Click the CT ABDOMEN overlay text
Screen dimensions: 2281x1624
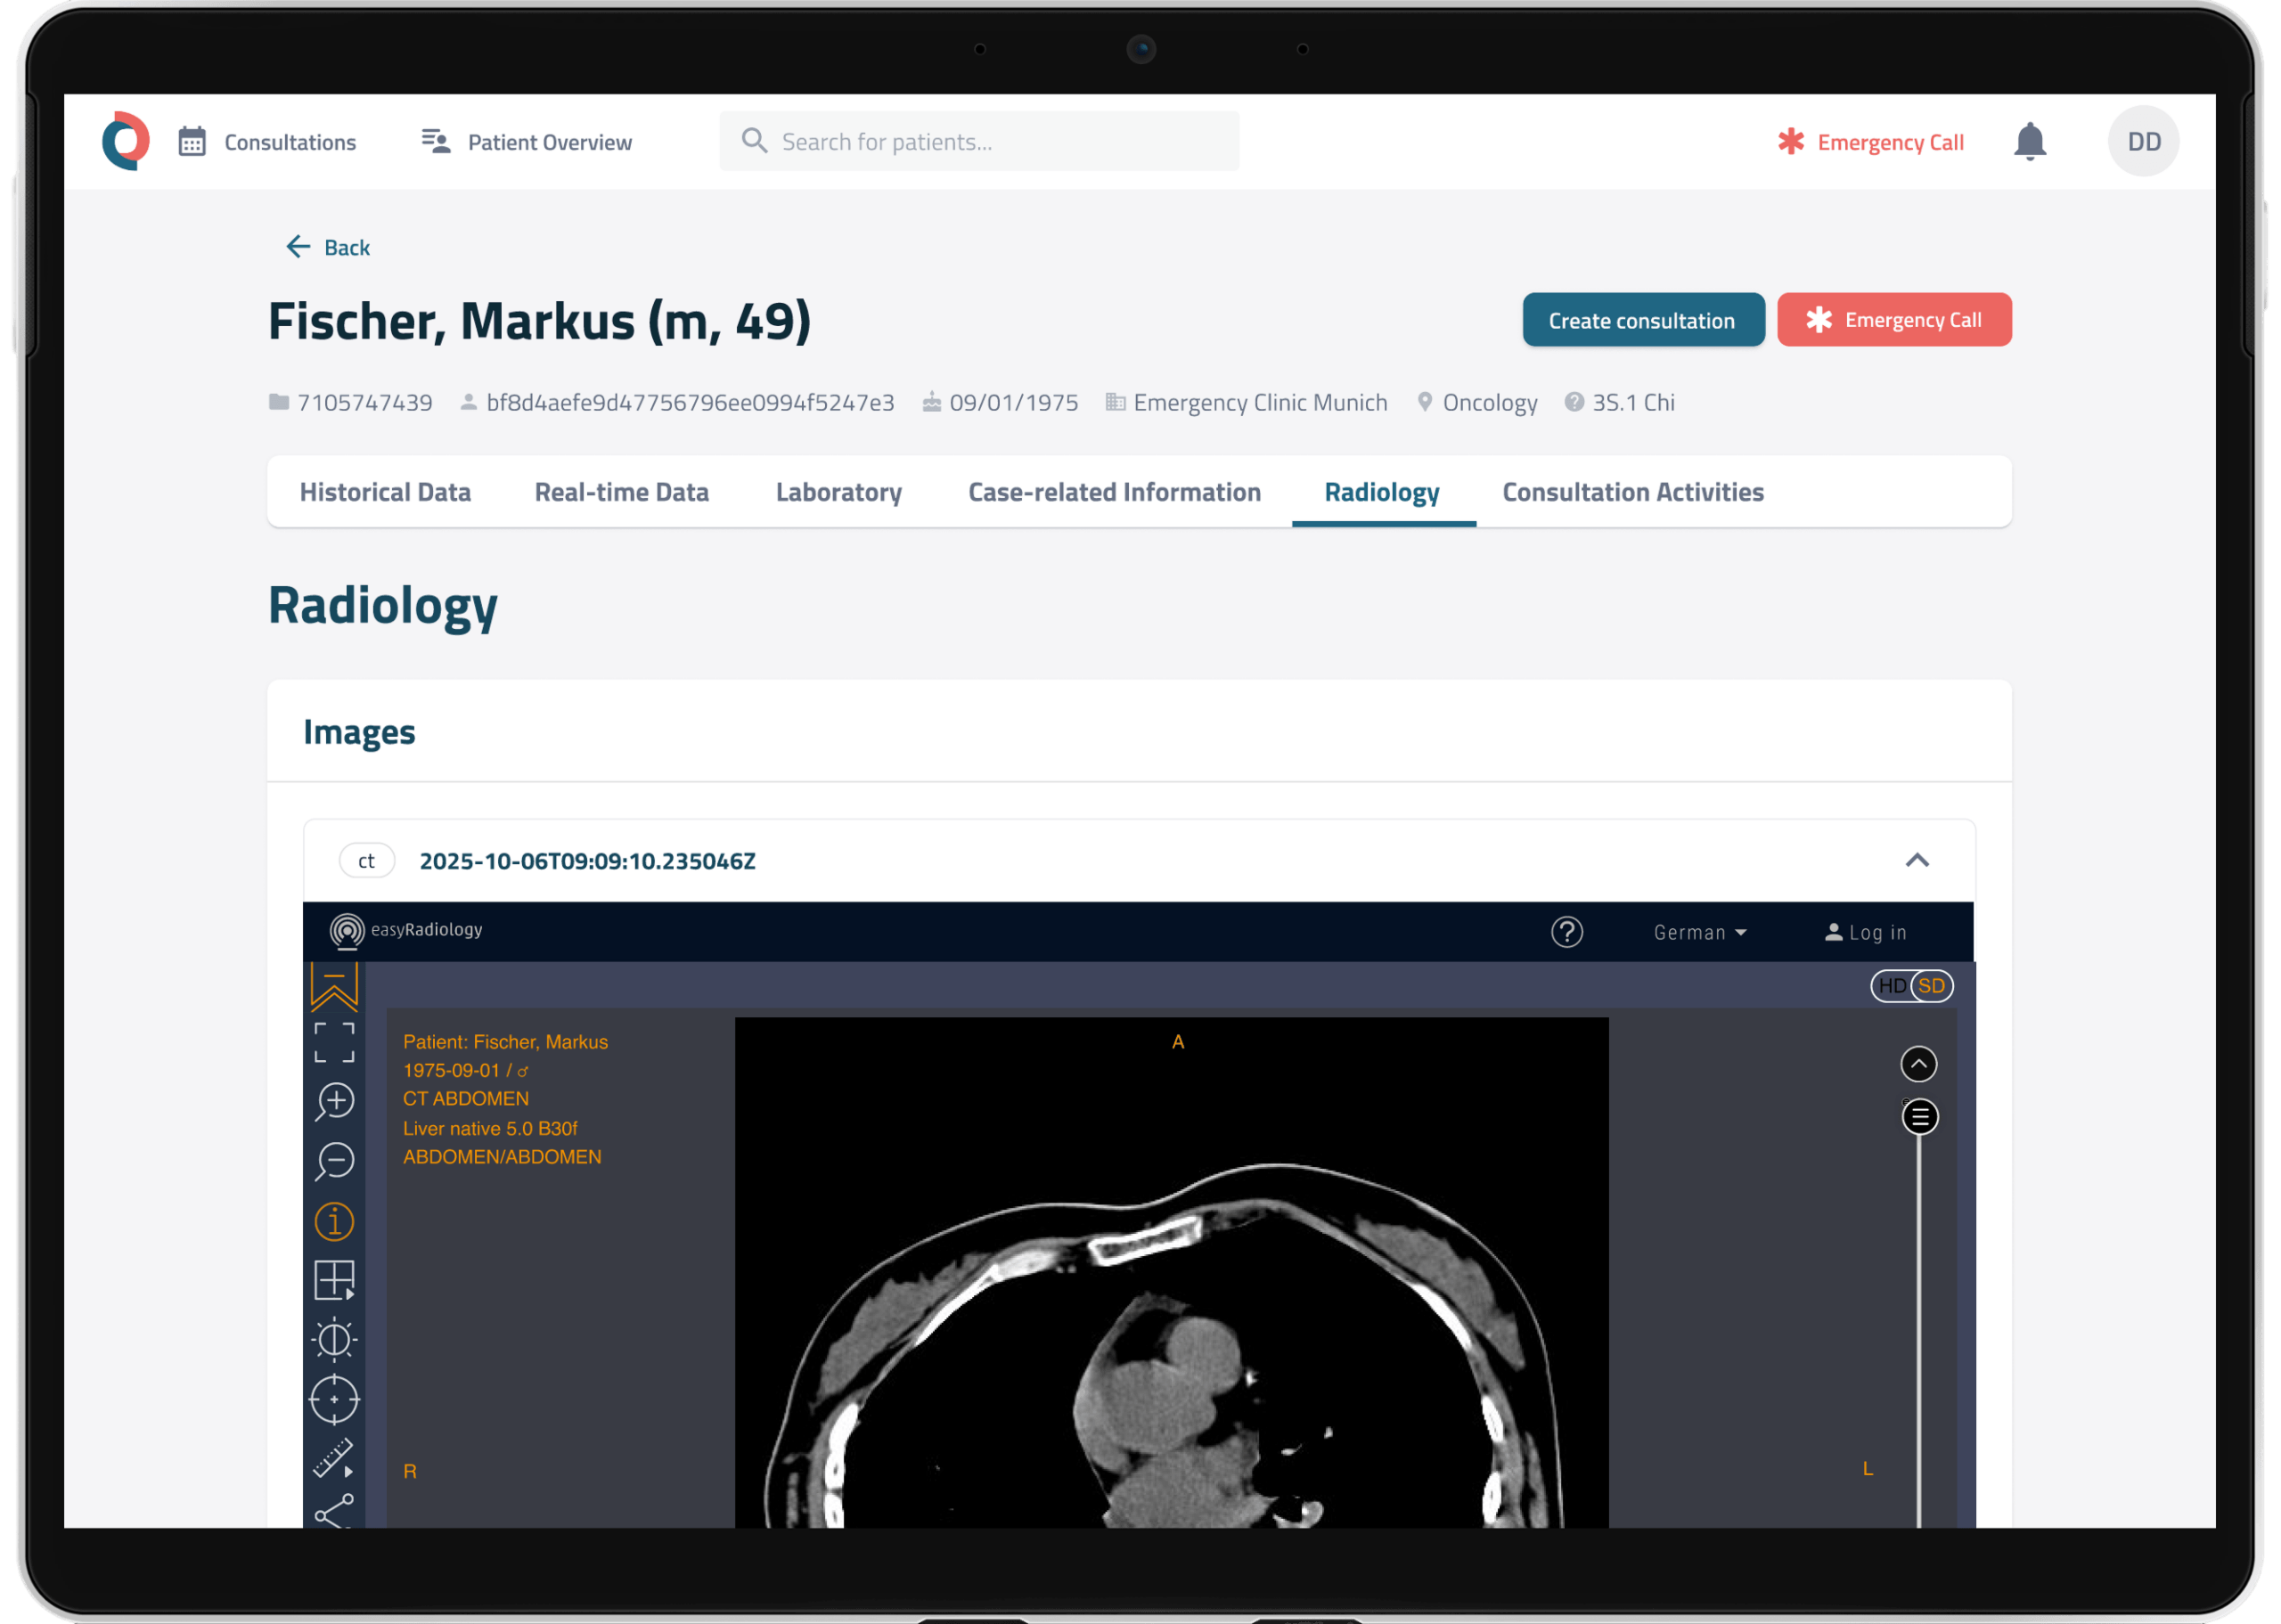click(466, 1098)
